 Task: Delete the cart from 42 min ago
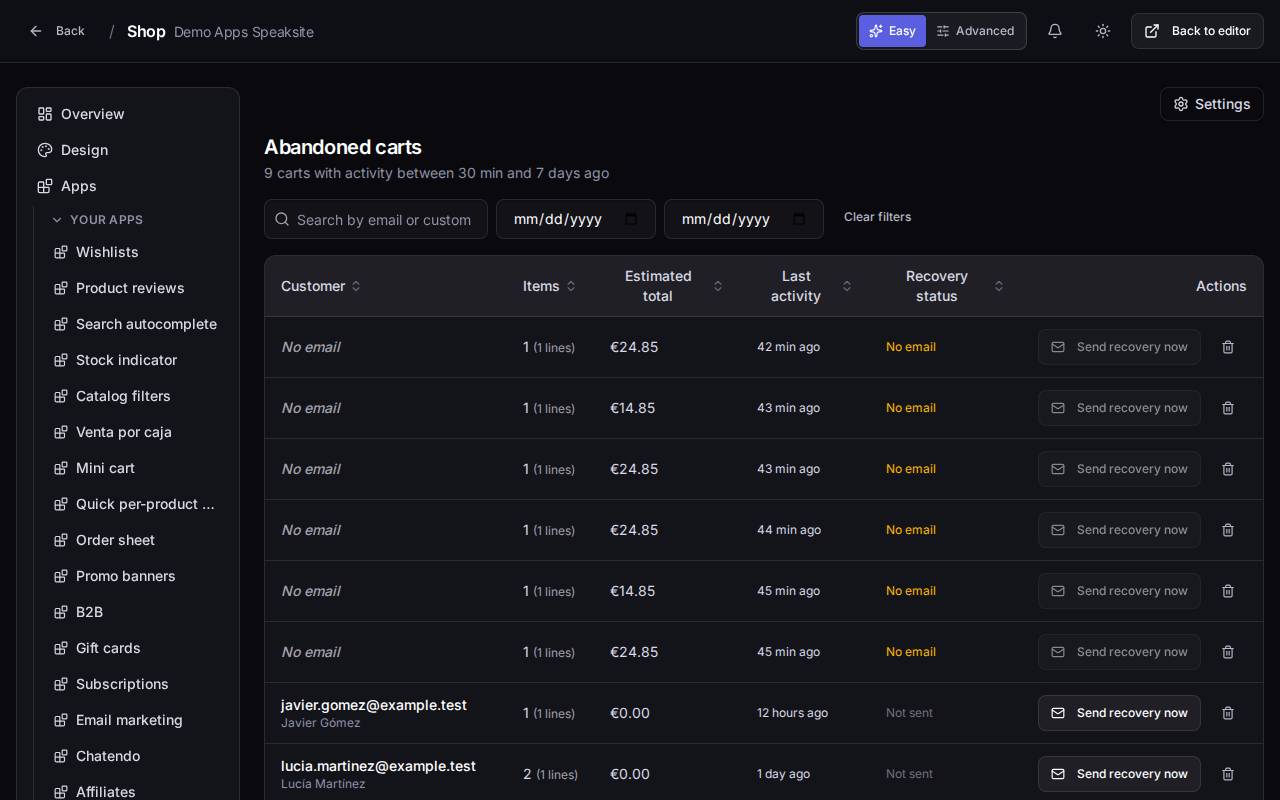coord(1228,347)
